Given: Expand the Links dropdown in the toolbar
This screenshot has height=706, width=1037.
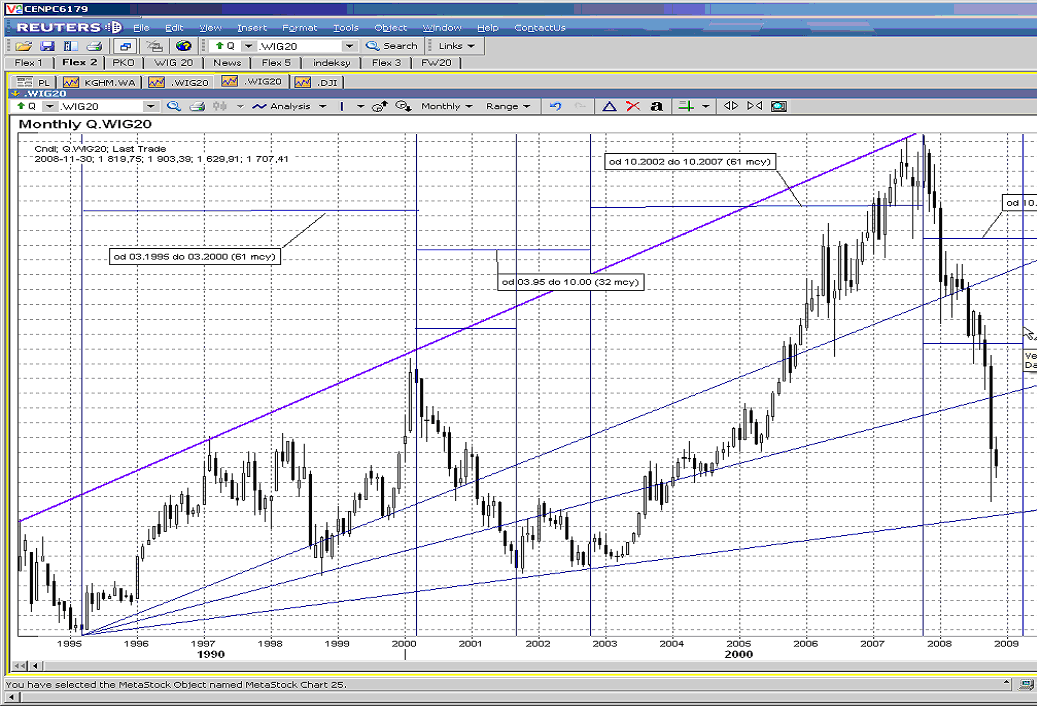Looking at the screenshot, I should [457, 46].
